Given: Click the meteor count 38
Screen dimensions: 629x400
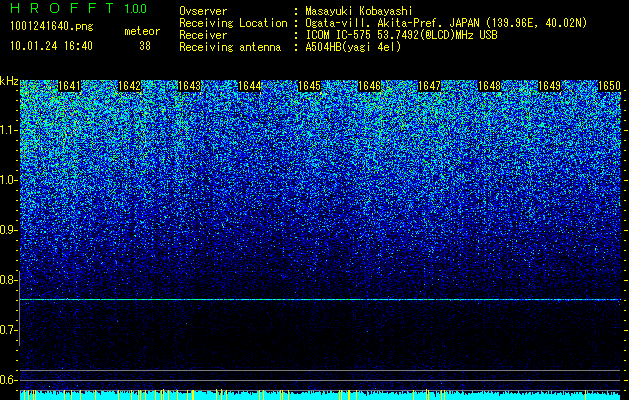Looking at the screenshot, I should pos(145,46).
